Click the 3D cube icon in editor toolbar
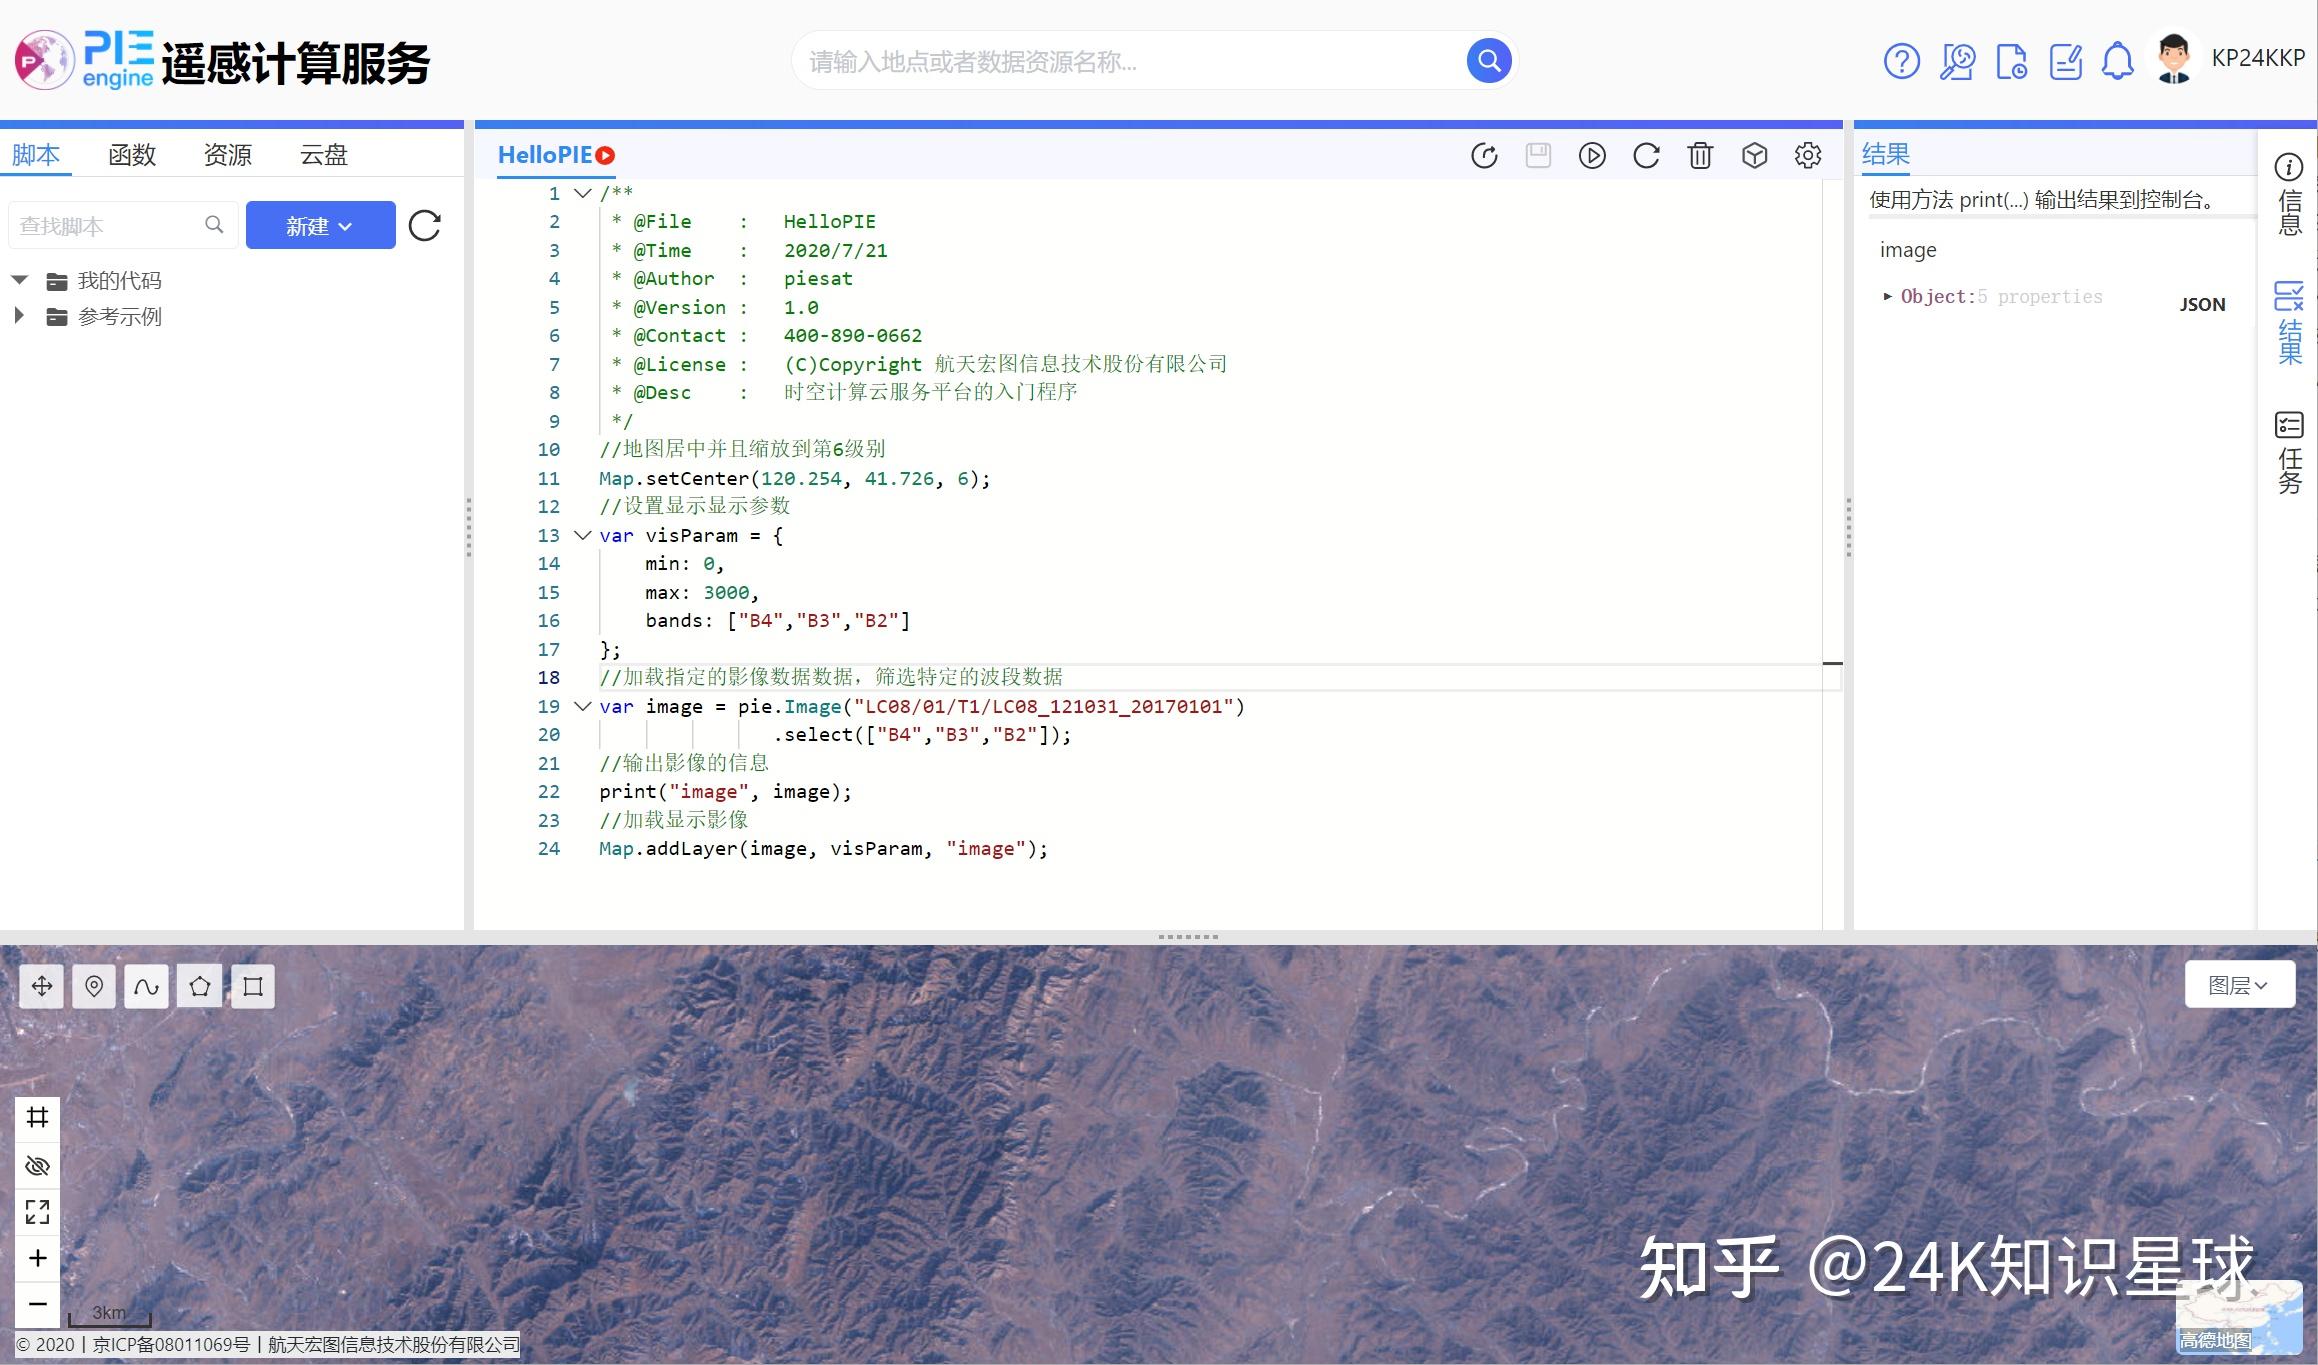2318x1365 pixels. pos(1754,156)
